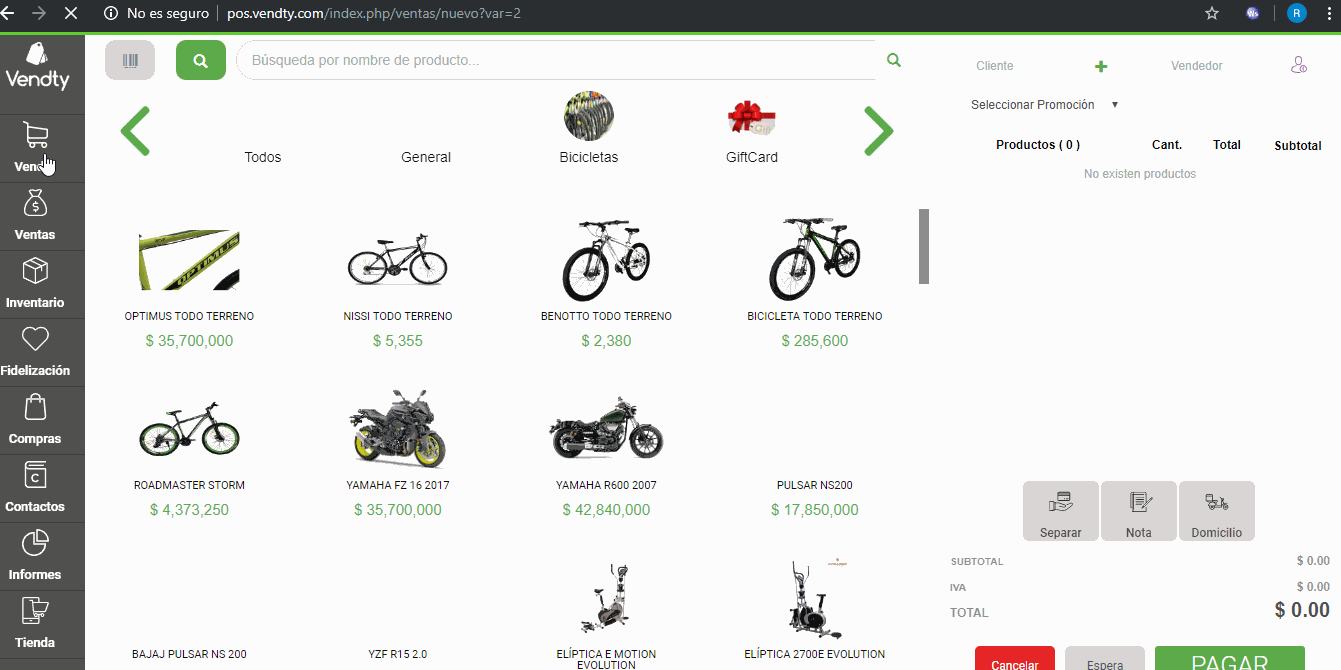Screen dimensions: 1341x670
Task: Click the Cliente field
Action: [995, 66]
